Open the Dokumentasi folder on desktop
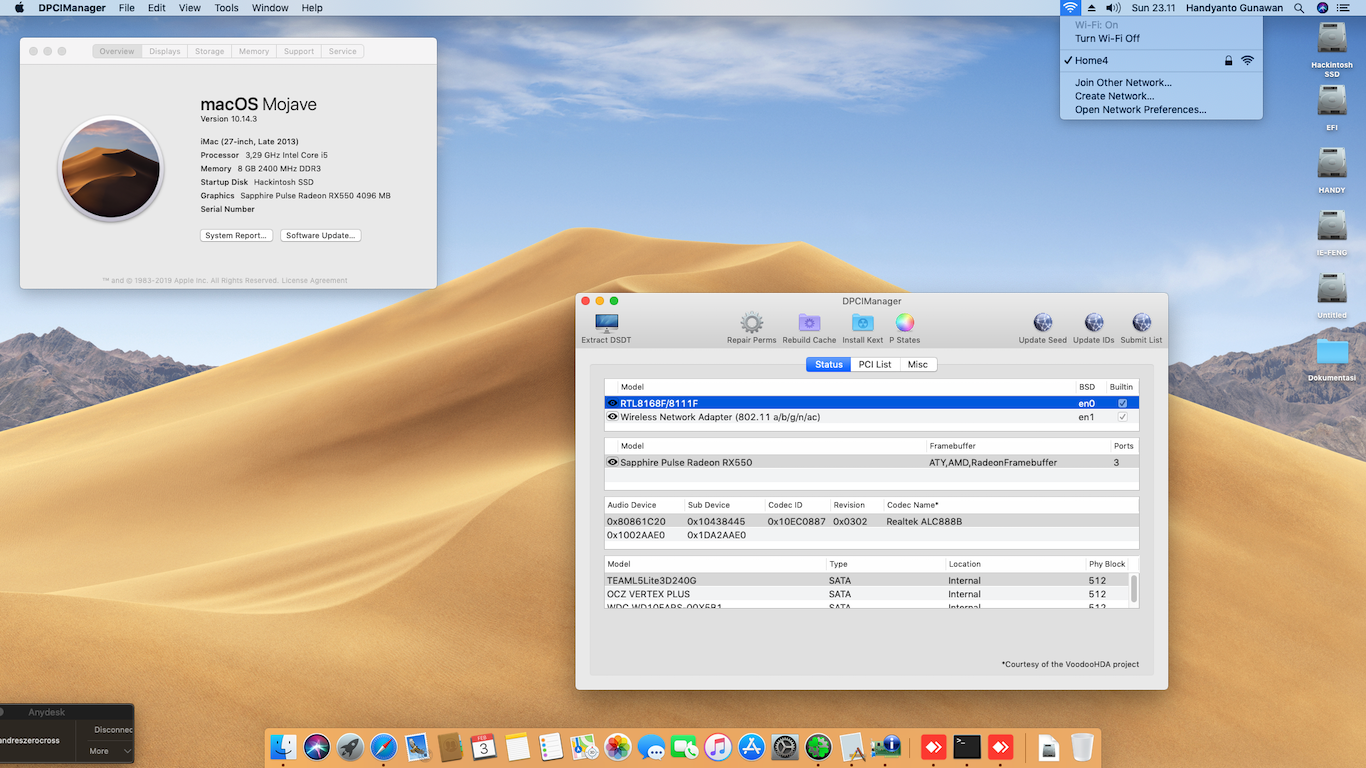This screenshot has height=768, width=1366. [x=1332, y=351]
